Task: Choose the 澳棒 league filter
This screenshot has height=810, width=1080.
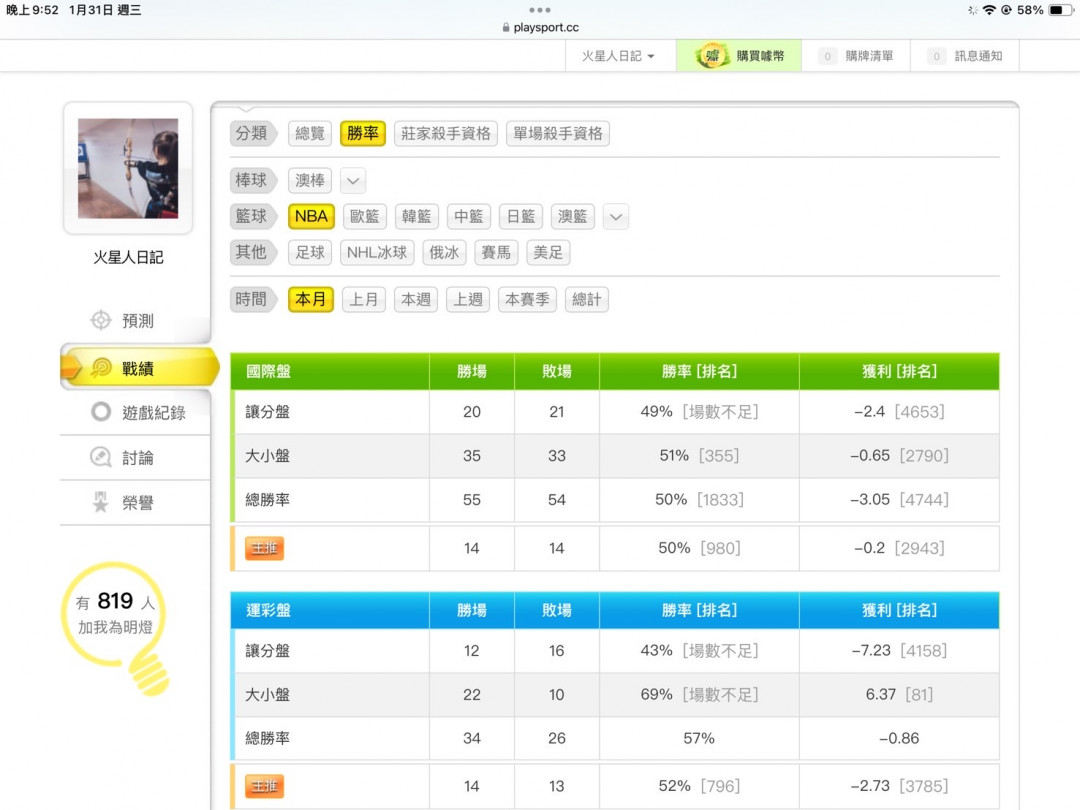Action: [x=310, y=180]
